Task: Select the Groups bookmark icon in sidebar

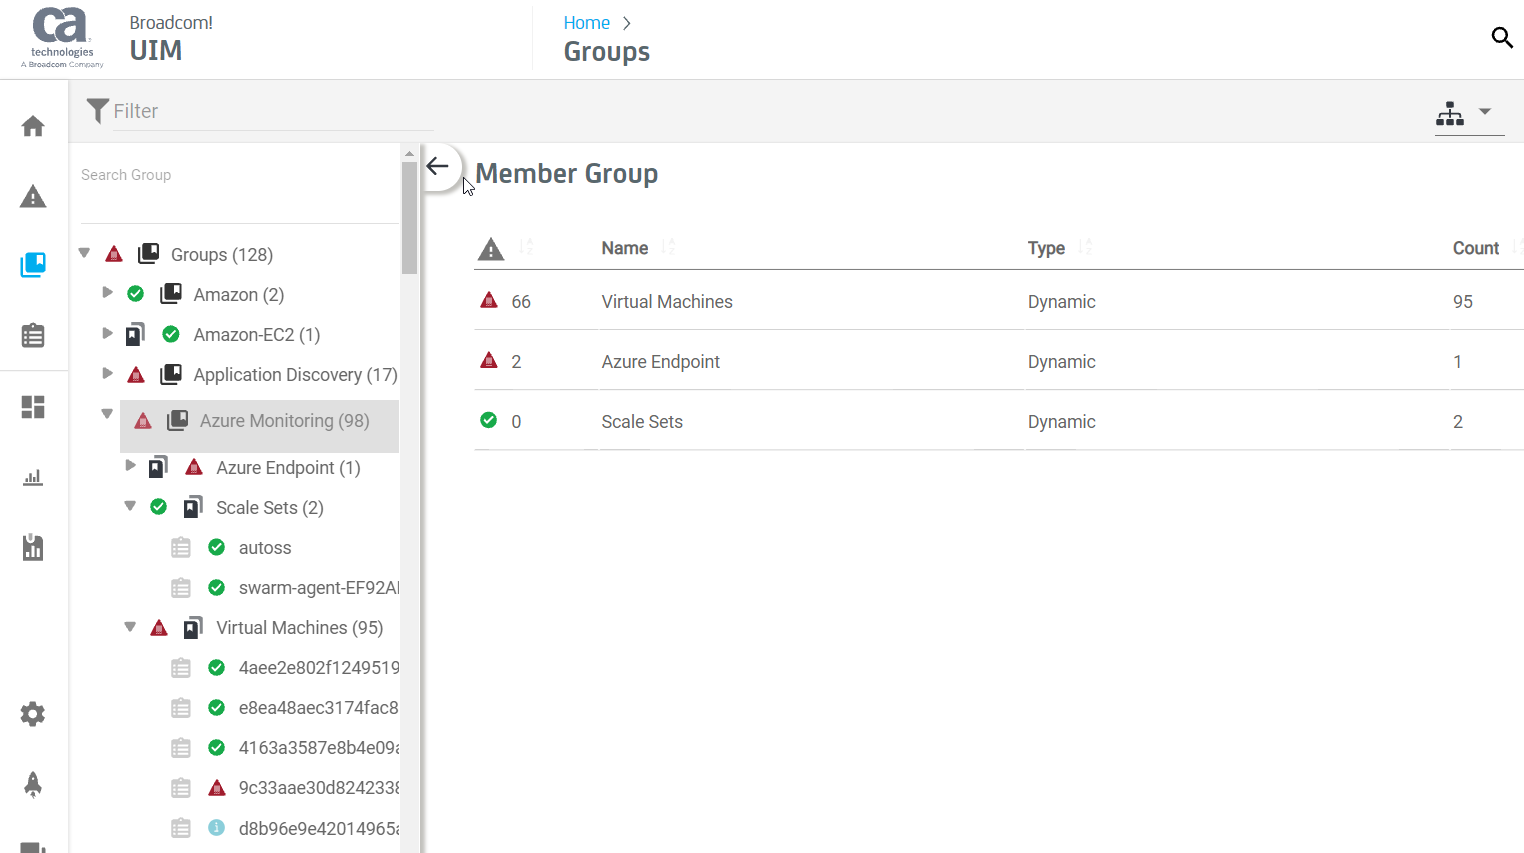Action: (x=33, y=266)
